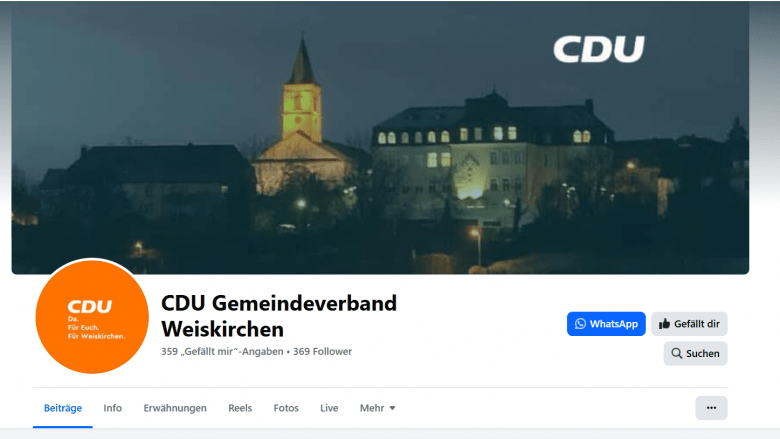Open the orange CDU profile picture
The width and height of the screenshot is (780, 439).
pyautogui.click(x=92, y=316)
